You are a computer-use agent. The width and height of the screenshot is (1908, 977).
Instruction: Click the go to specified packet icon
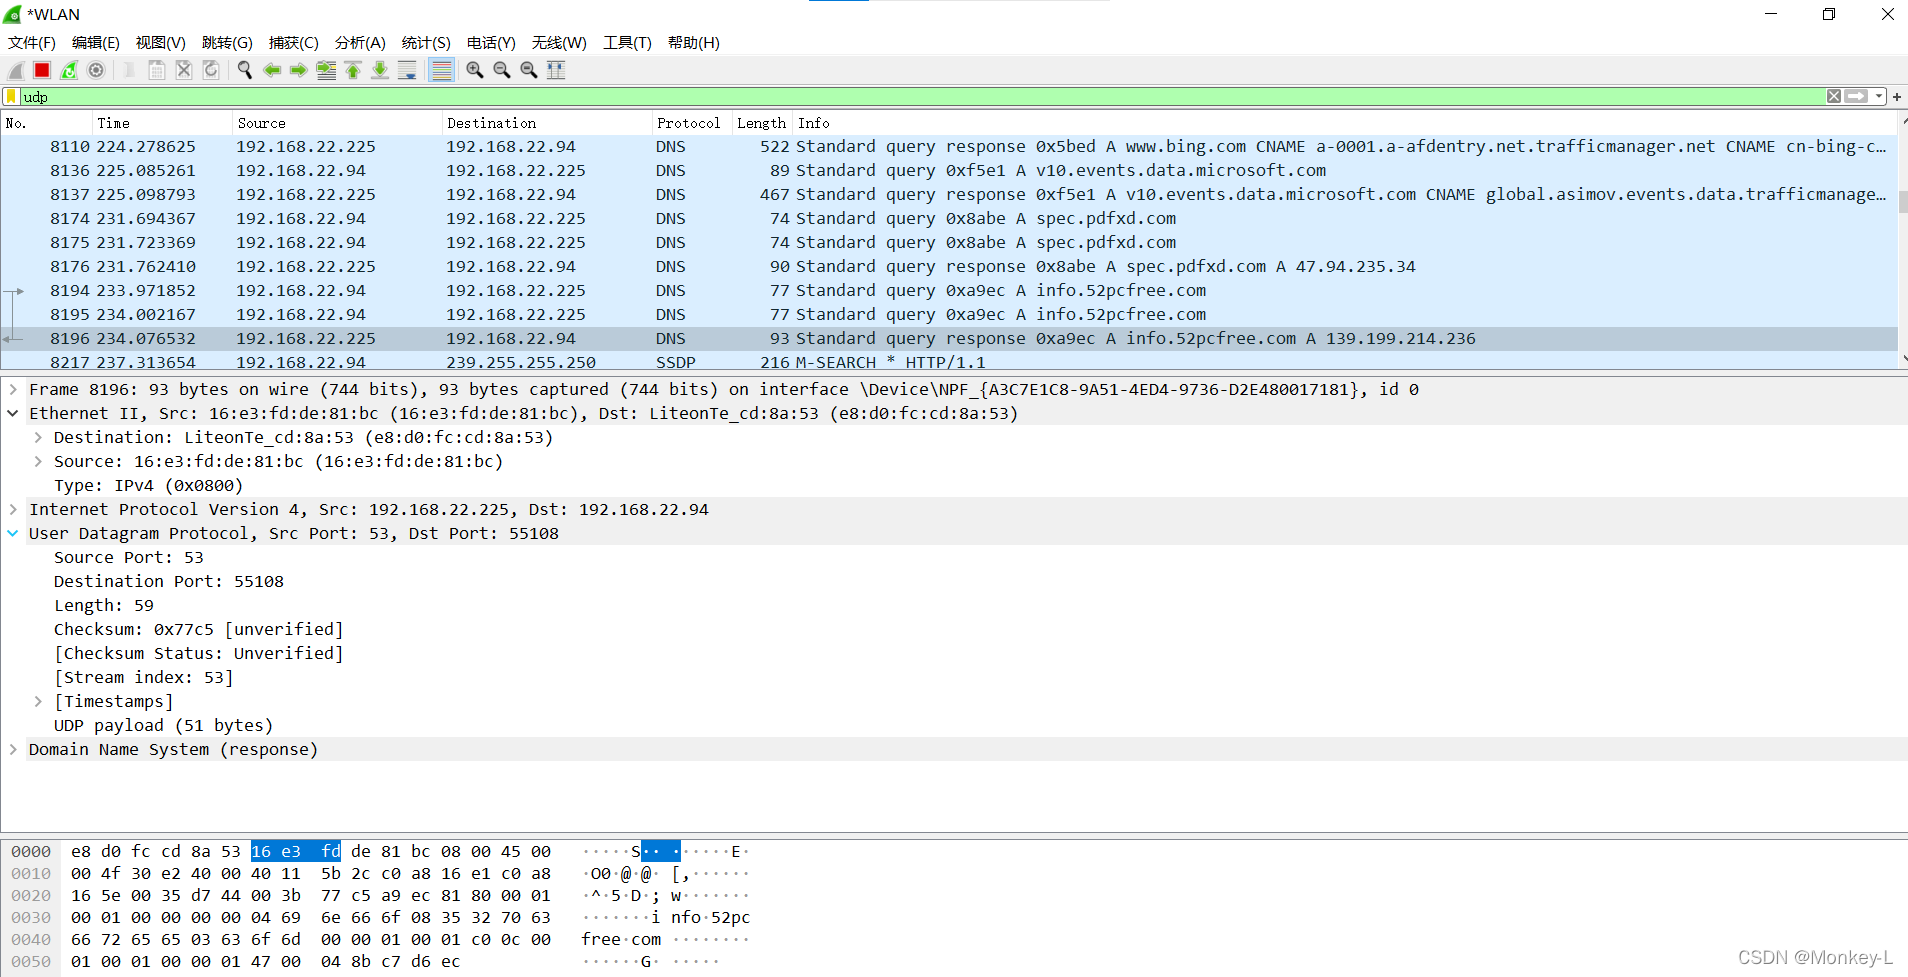point(326,70)
